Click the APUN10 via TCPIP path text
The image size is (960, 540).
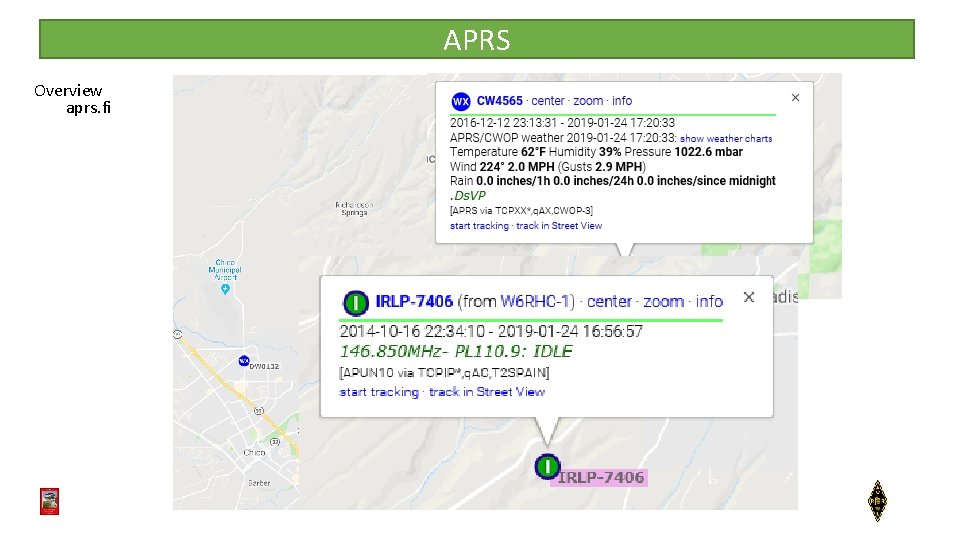444,373
